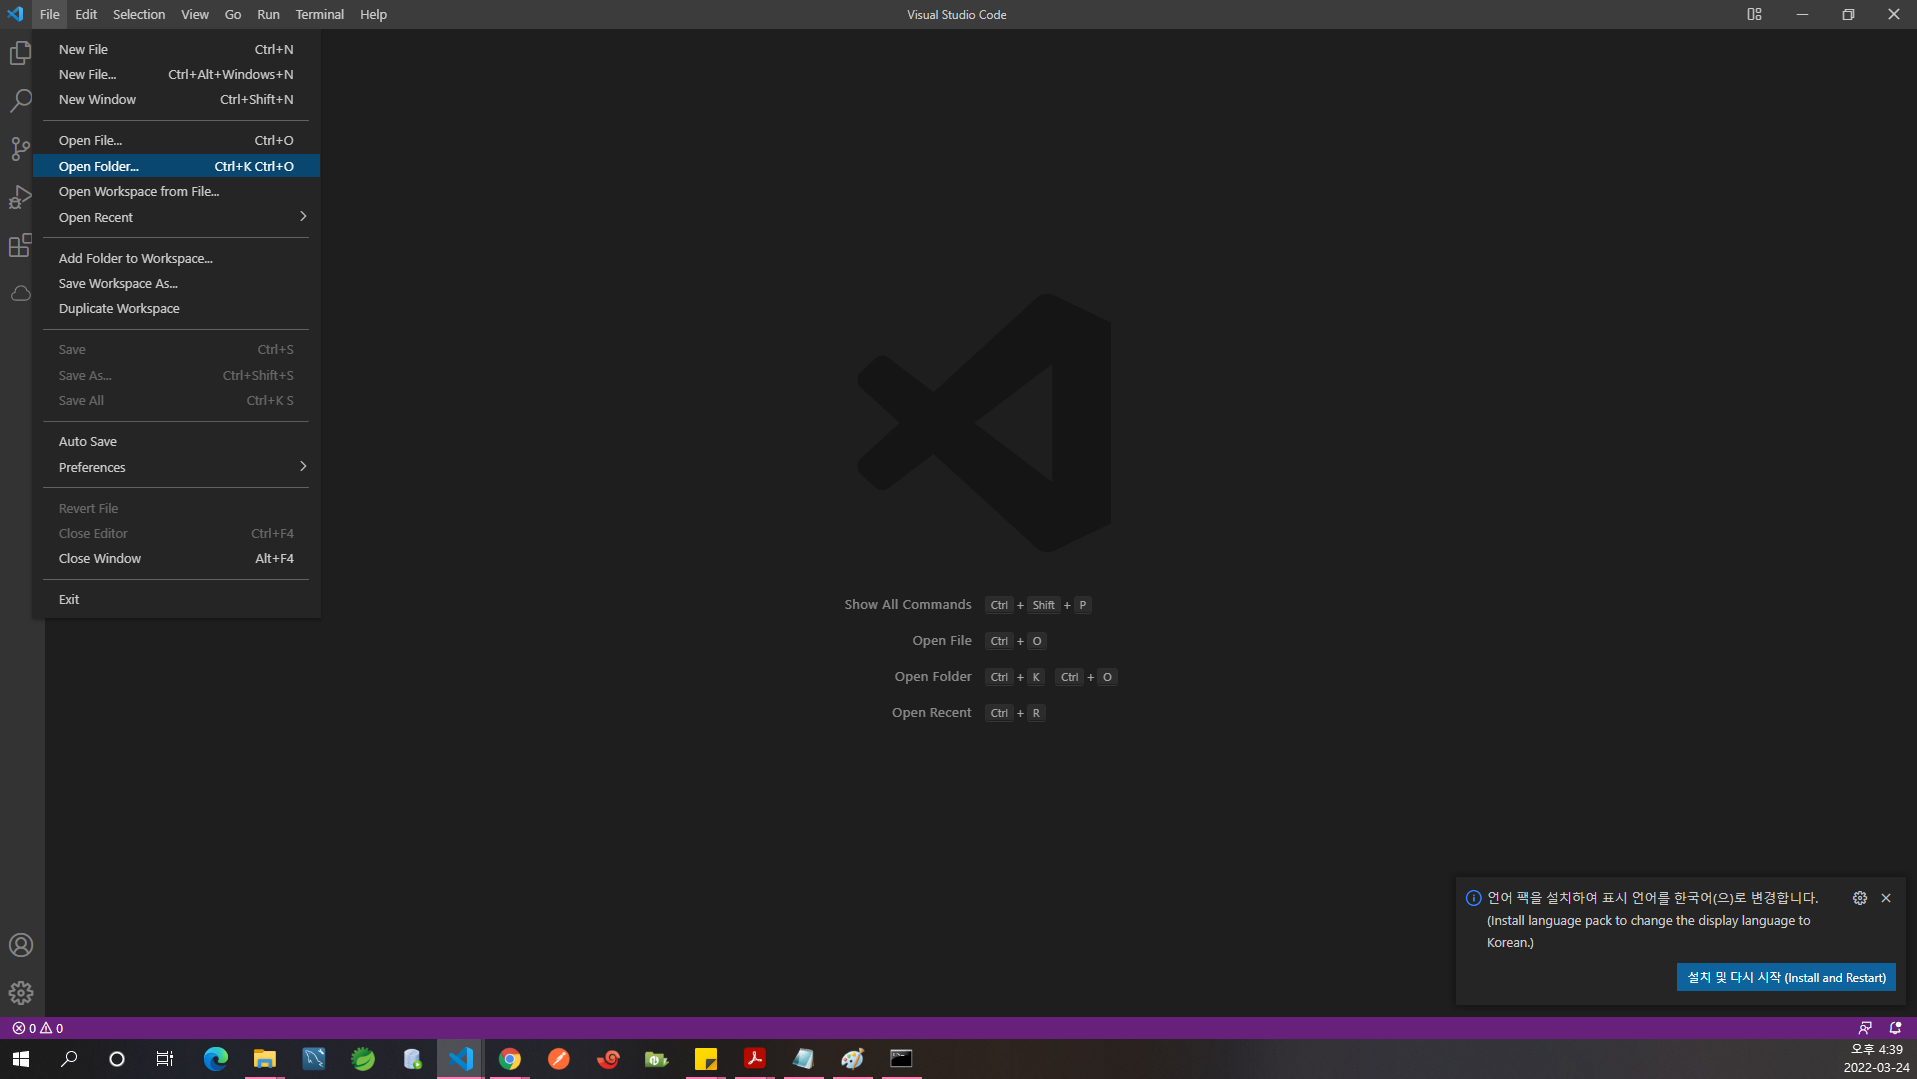Click the taskbar Search icon

[x=69, y=1059]
